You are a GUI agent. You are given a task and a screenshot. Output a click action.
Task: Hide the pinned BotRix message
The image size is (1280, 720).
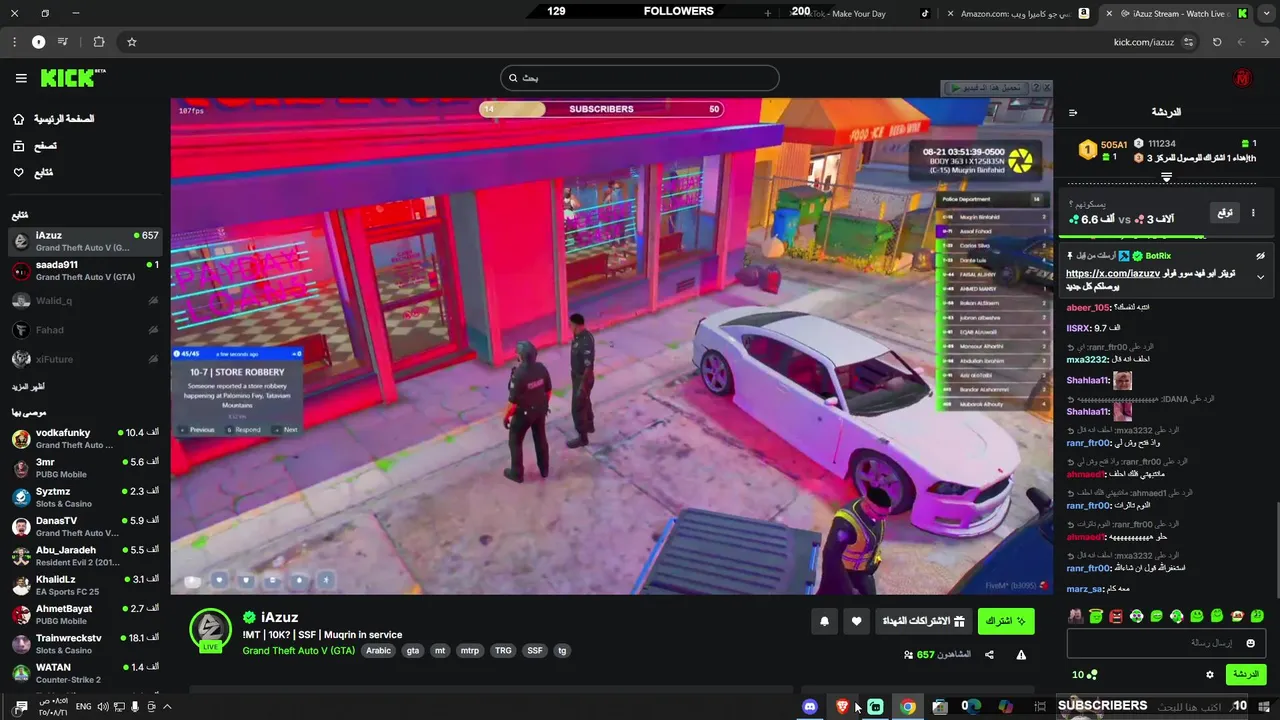click(x=1260, y=256)
